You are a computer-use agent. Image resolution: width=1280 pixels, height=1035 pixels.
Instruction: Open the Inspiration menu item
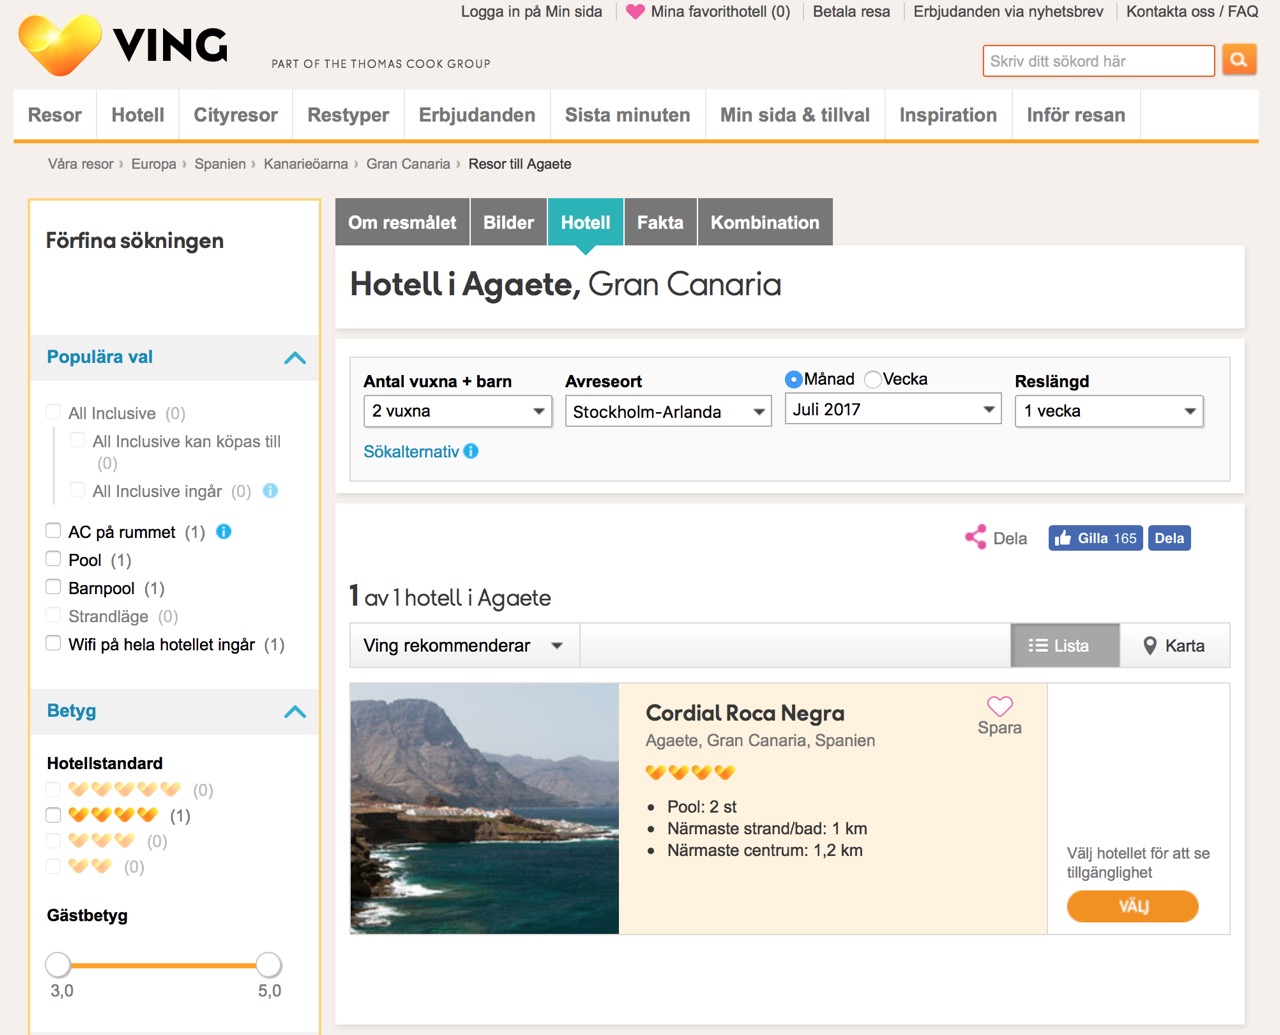point(948,115)
